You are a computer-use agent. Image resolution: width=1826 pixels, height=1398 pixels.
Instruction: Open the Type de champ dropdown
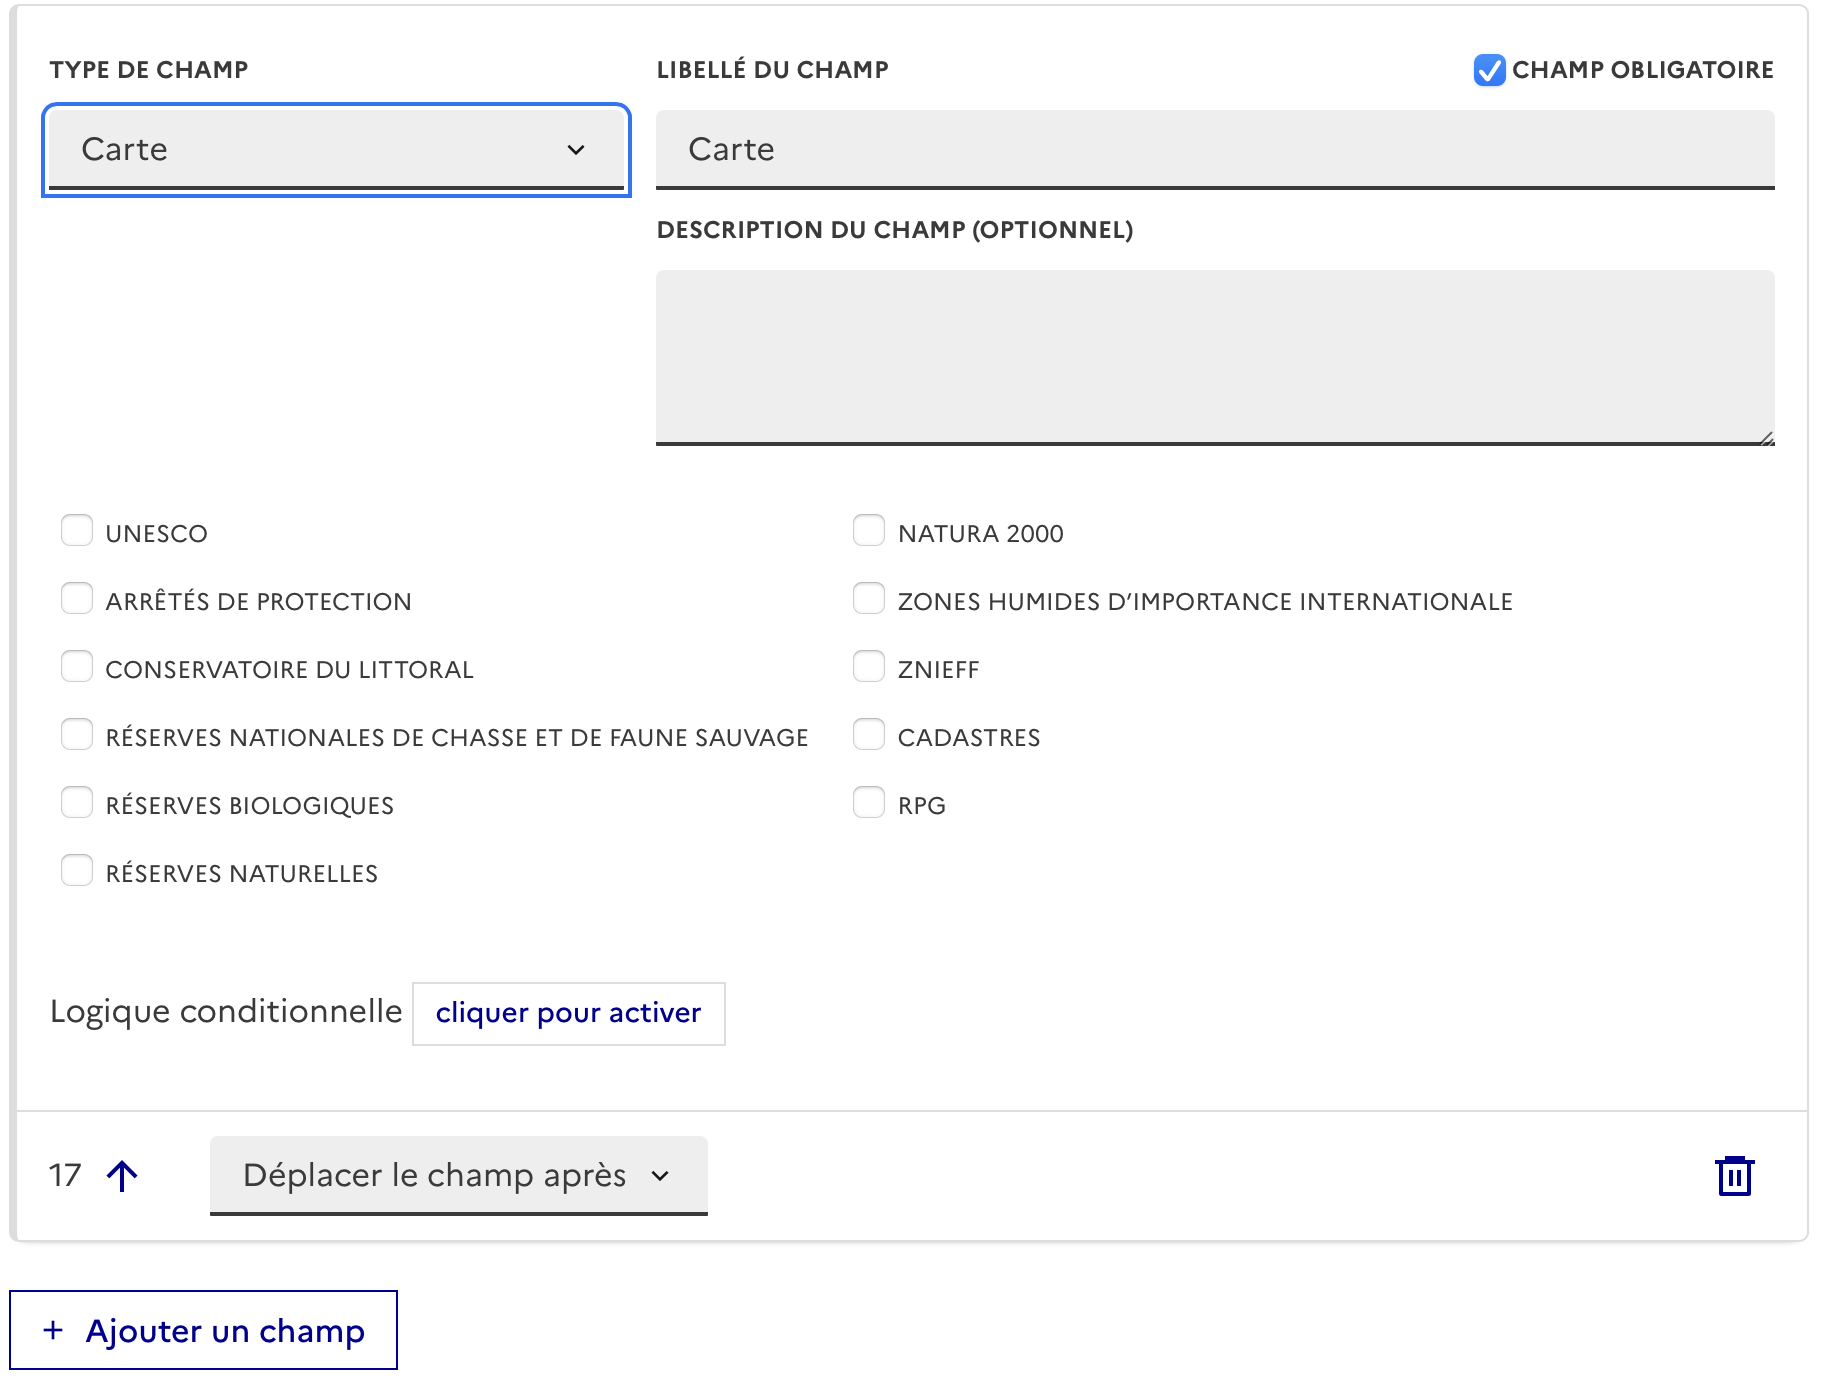336,150
